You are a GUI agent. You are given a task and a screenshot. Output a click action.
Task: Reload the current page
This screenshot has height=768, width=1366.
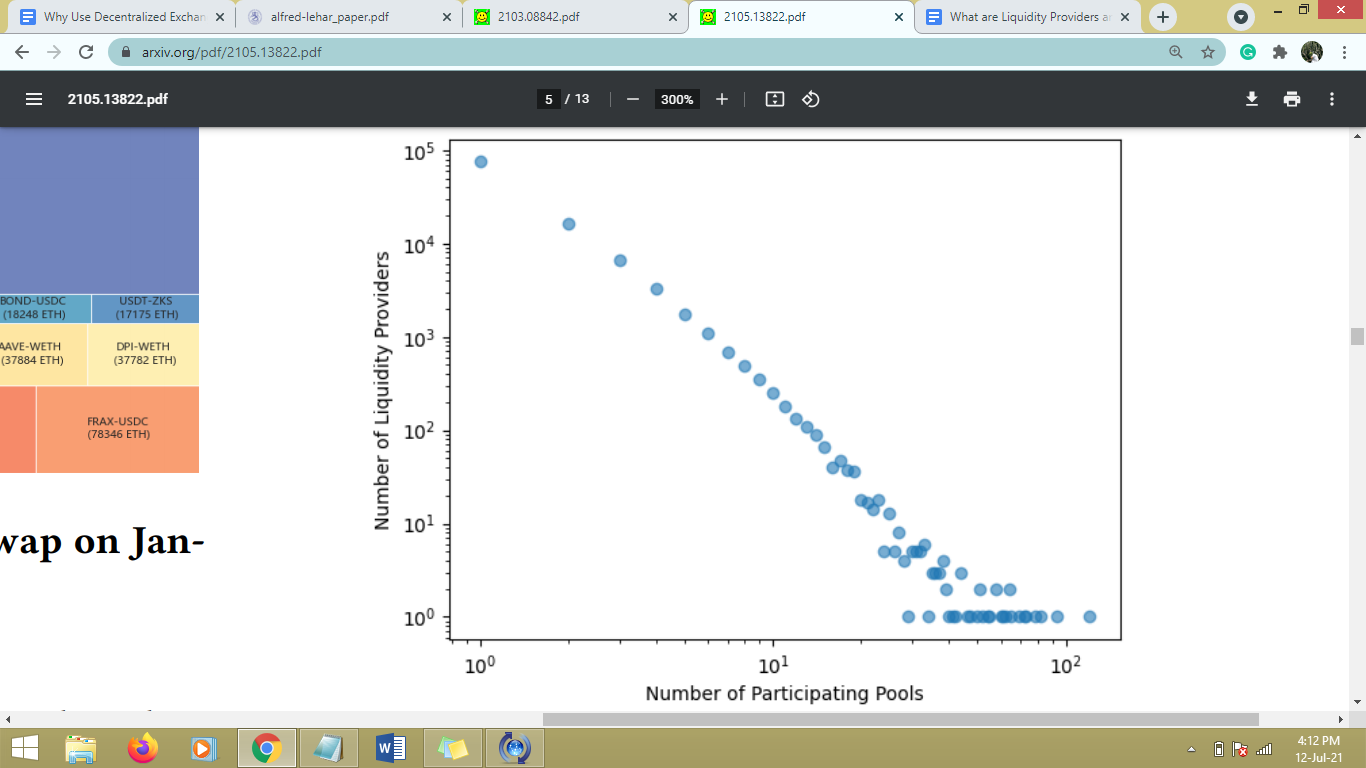click(86, 52)
